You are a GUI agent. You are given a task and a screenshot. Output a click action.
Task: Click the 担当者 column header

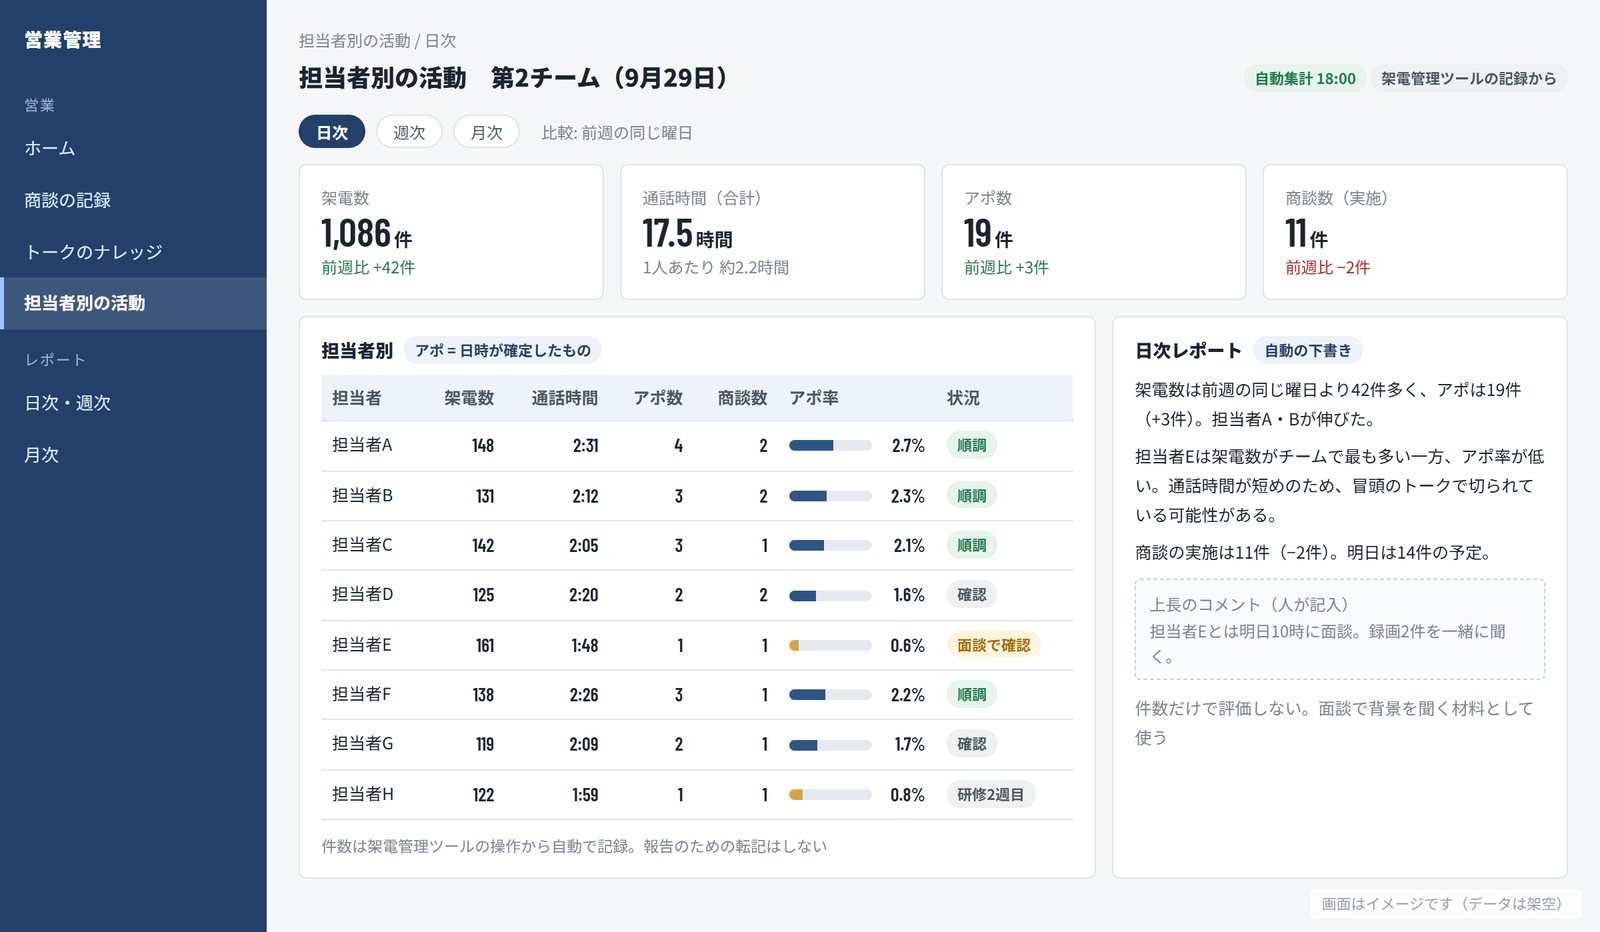[357, 398]
